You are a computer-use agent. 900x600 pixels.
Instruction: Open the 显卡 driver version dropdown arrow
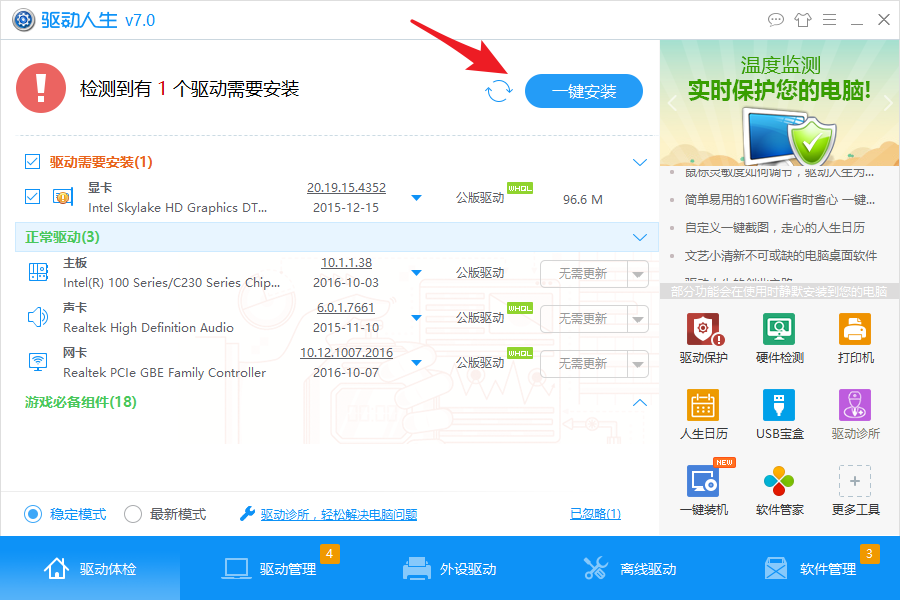tap(417, 198)
